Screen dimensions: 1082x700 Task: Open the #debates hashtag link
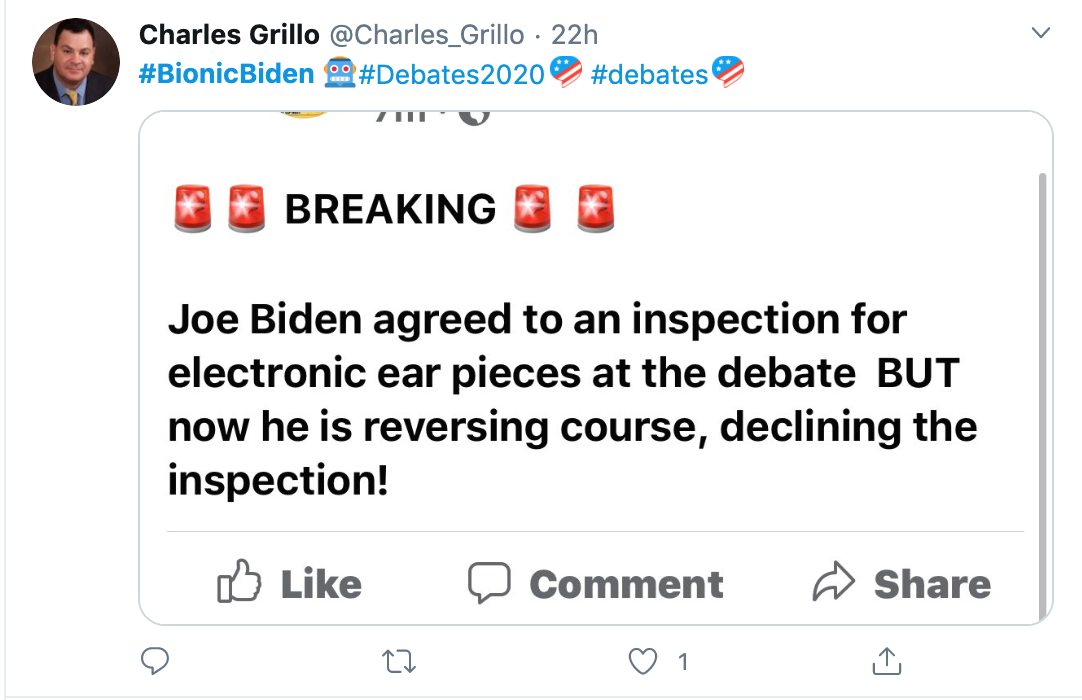click(649, 74)
